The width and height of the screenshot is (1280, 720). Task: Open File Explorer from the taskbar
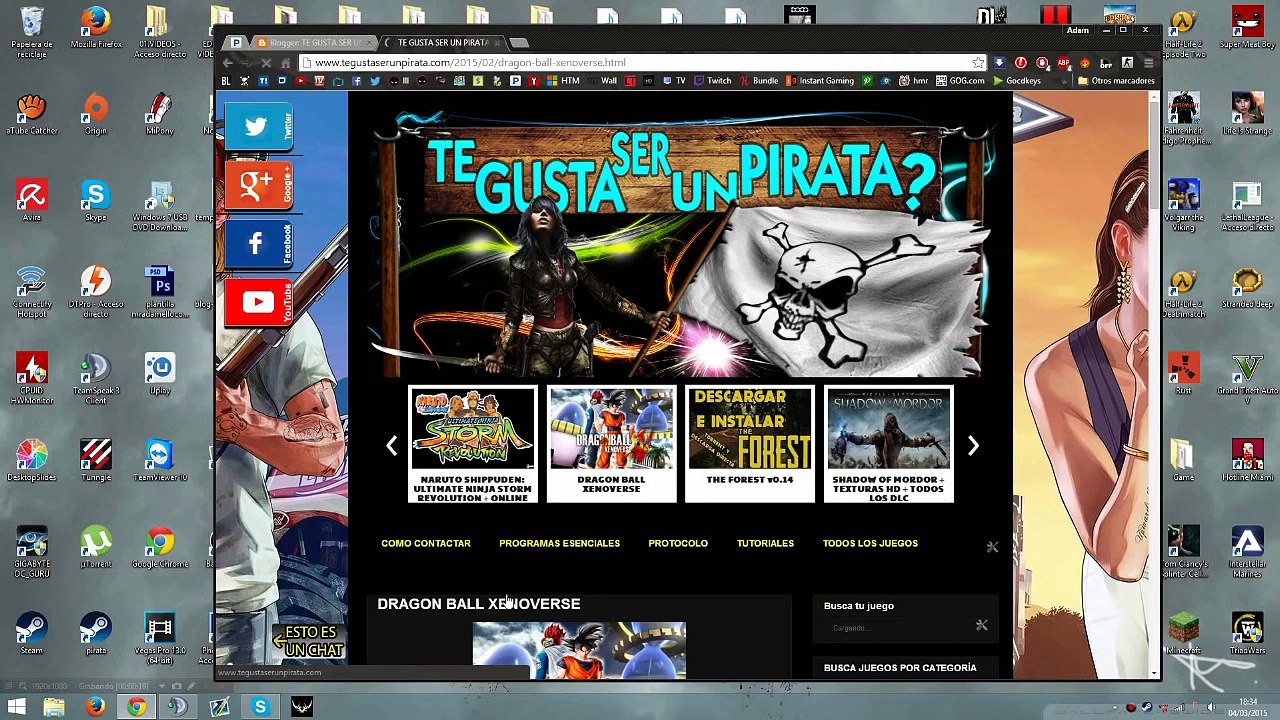point(54,708)
